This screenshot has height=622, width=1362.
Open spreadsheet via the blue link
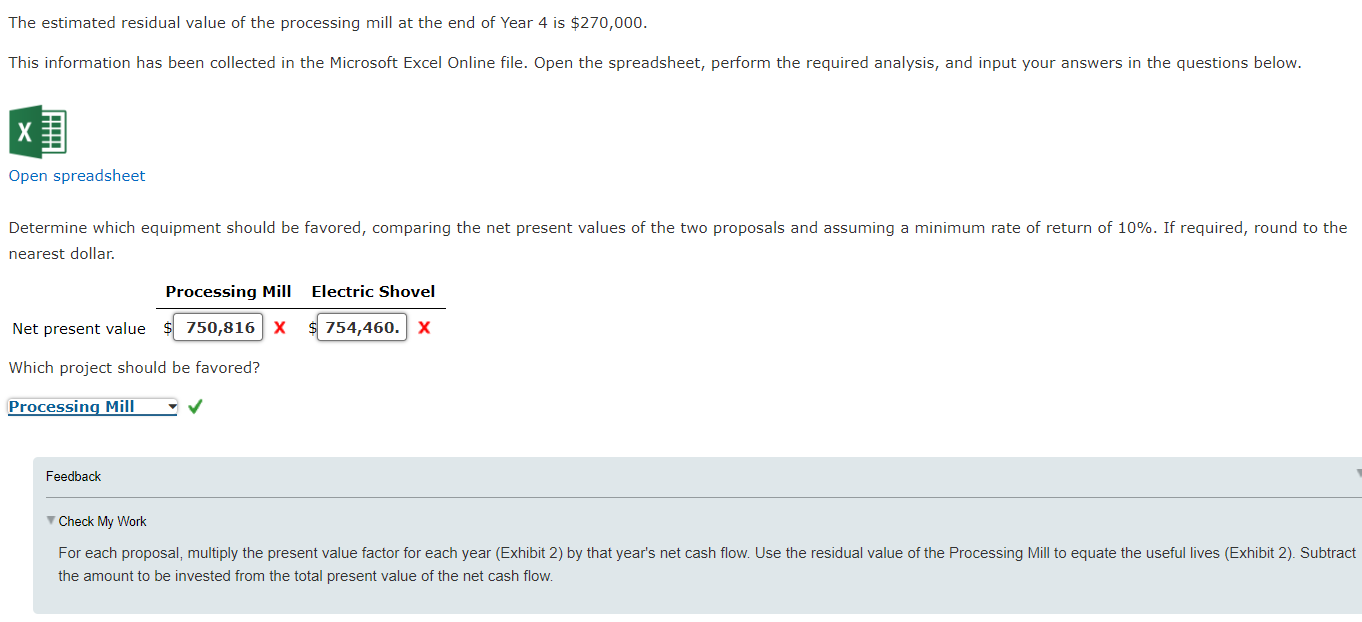coord(76,175)
